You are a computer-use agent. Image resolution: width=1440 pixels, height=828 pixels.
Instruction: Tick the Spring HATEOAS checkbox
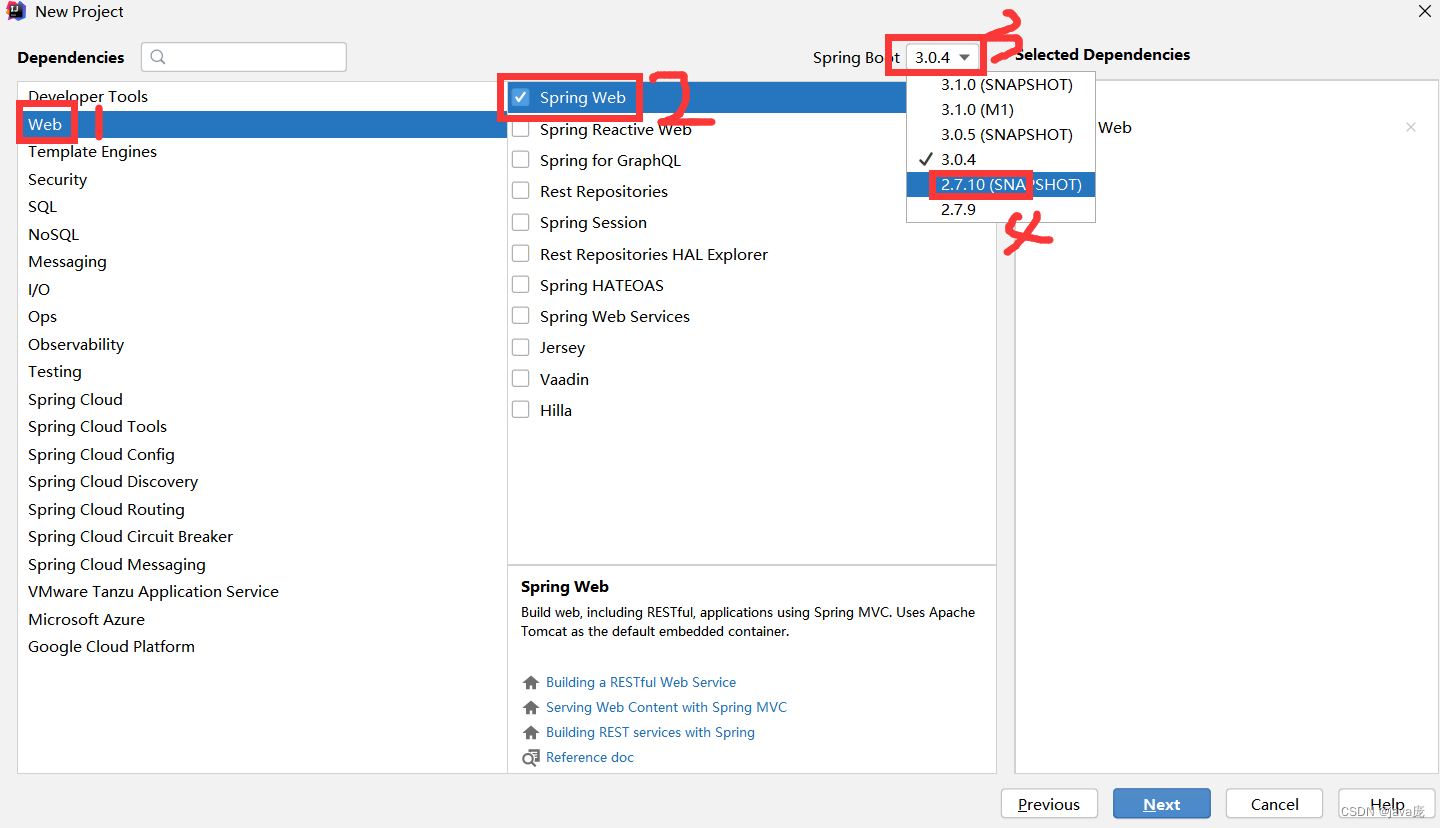520,285
